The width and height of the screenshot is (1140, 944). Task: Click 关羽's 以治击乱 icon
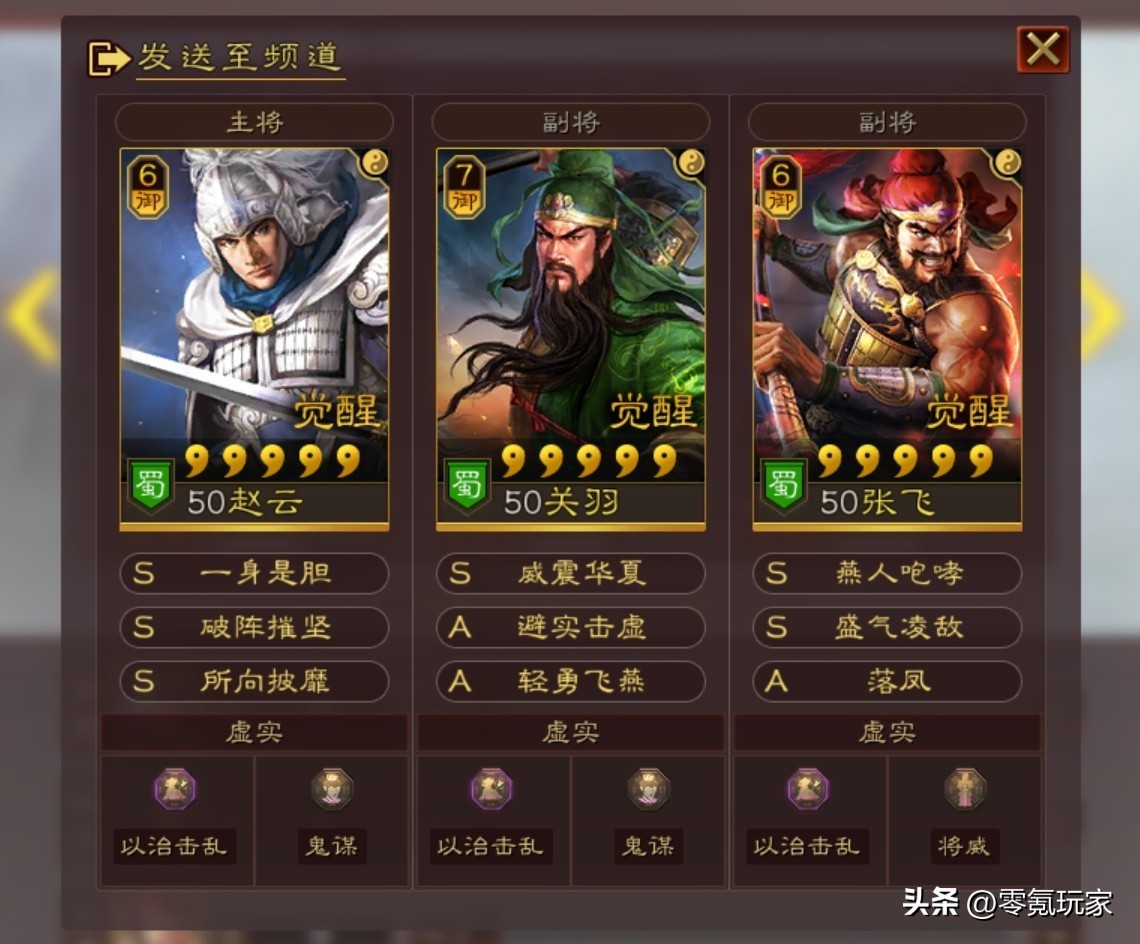(491, 789)
